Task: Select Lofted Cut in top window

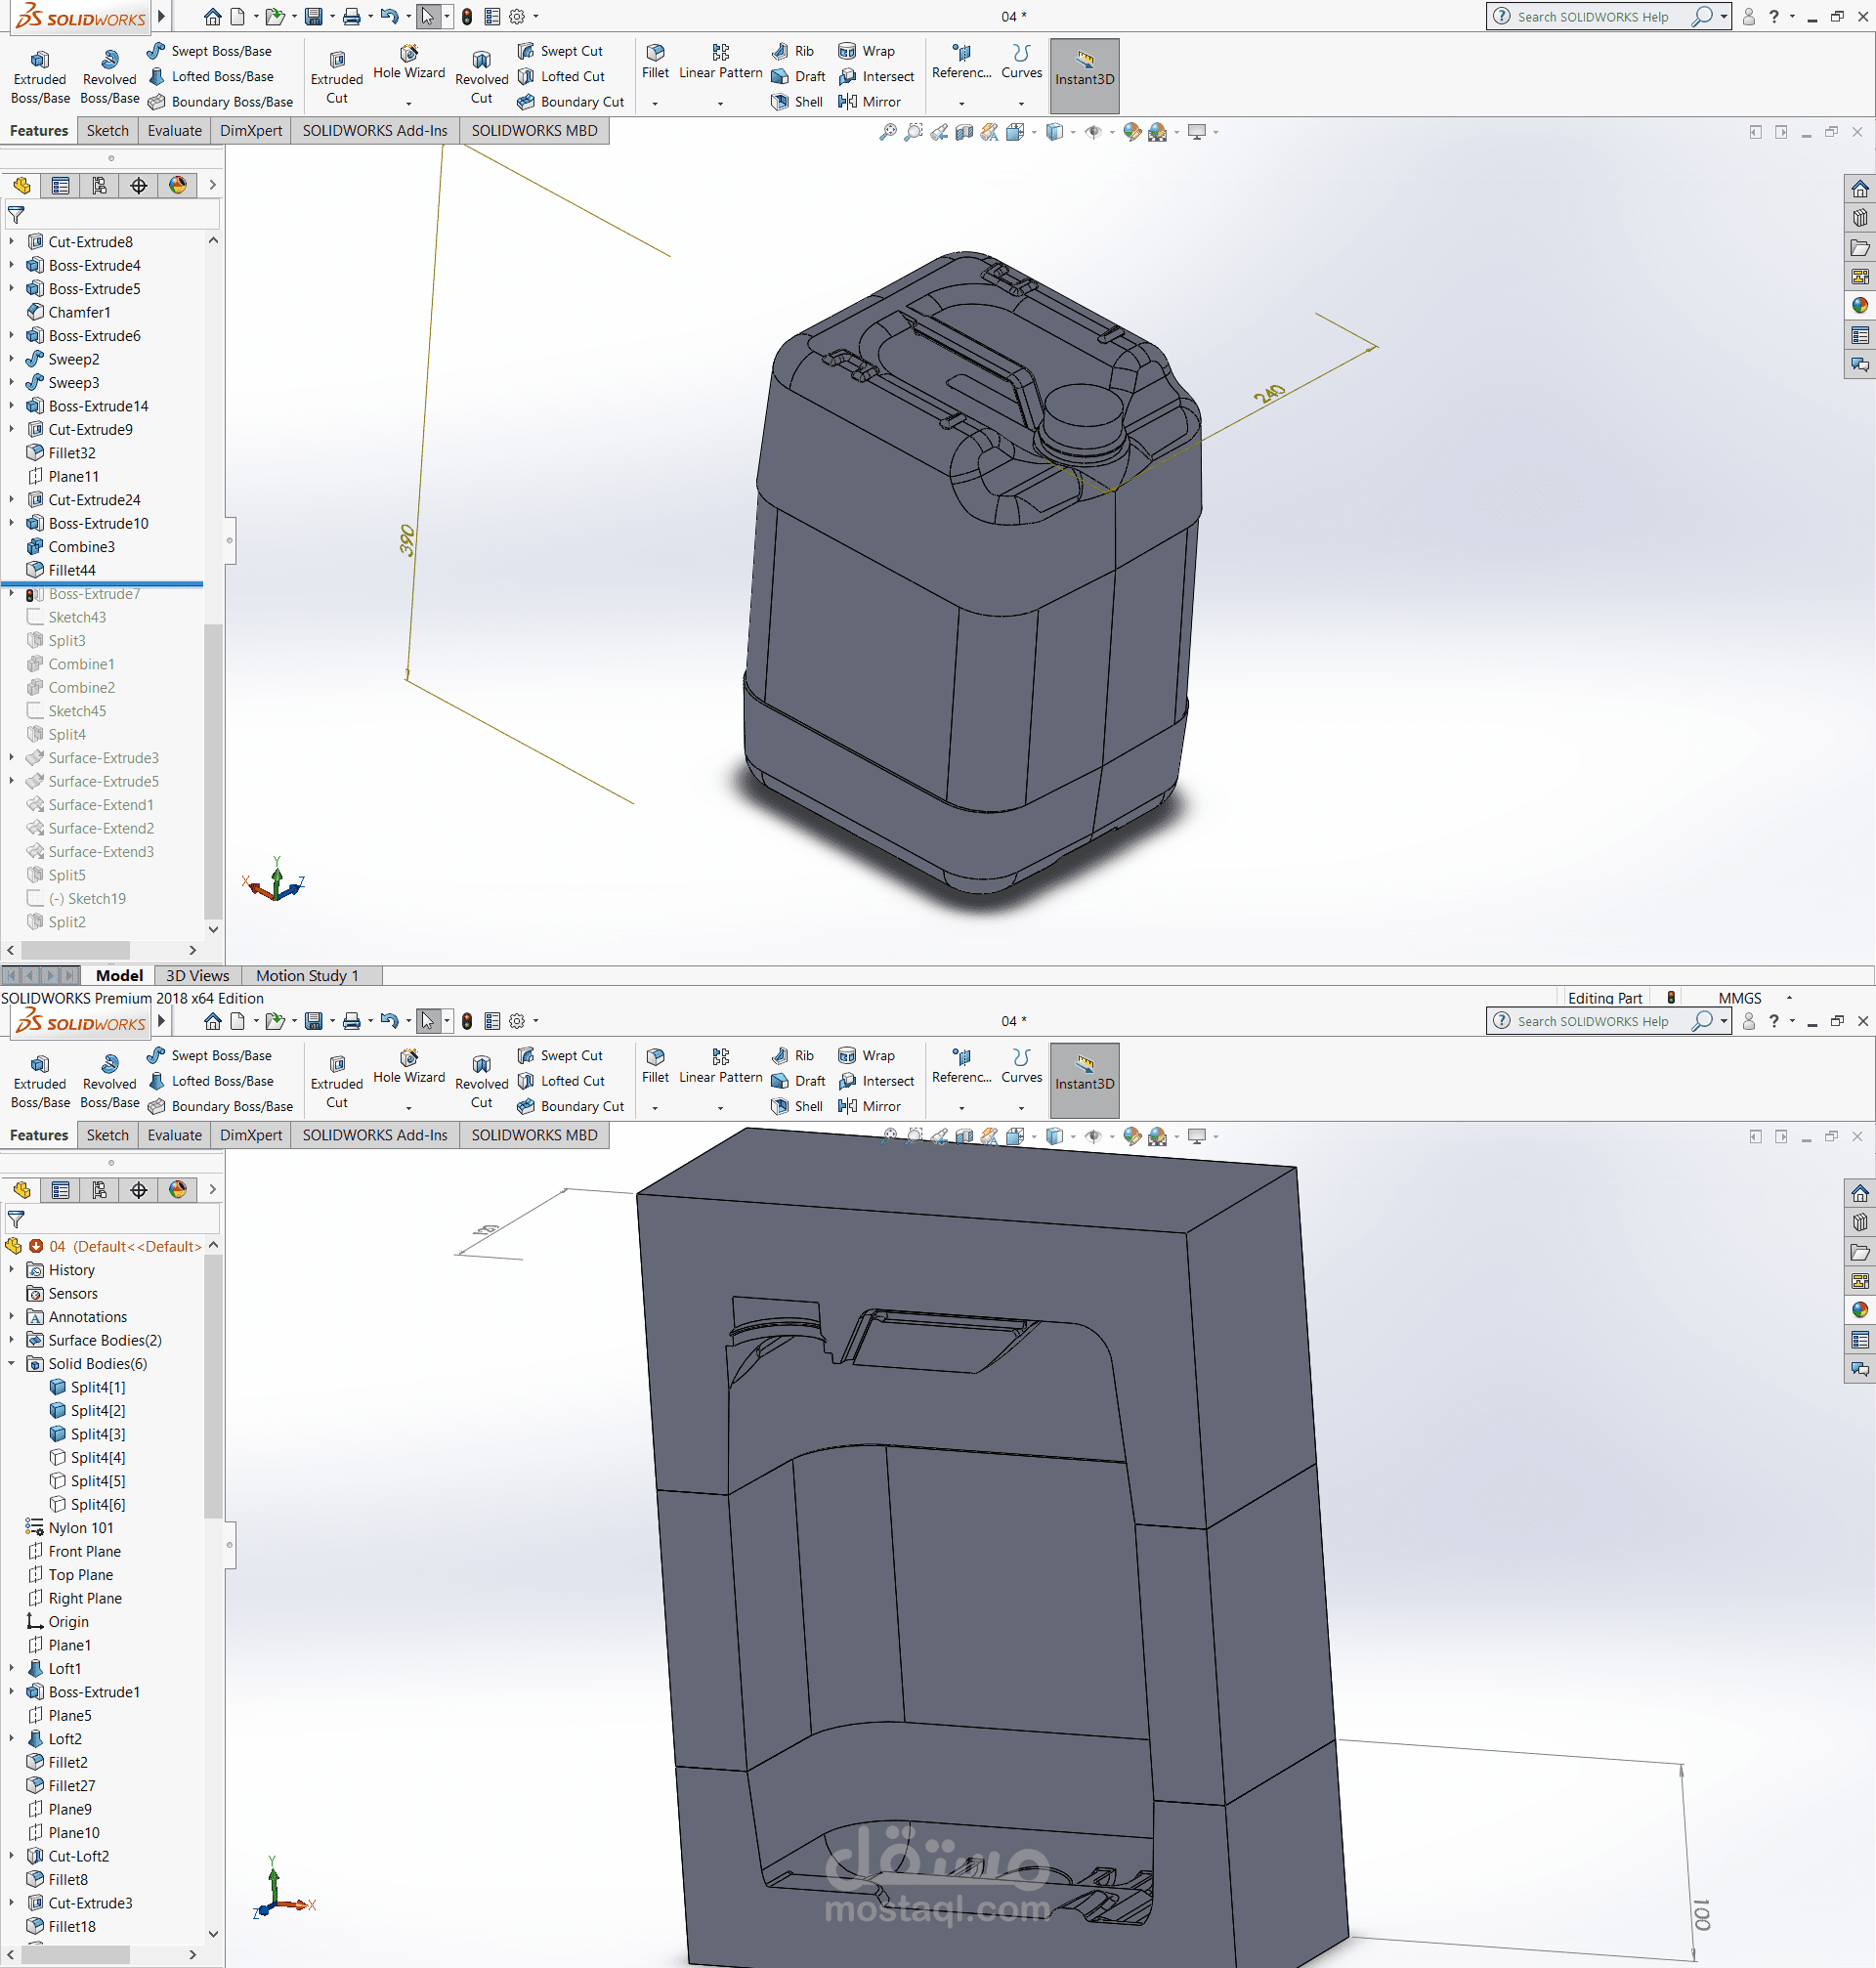Action: [561, 76]
